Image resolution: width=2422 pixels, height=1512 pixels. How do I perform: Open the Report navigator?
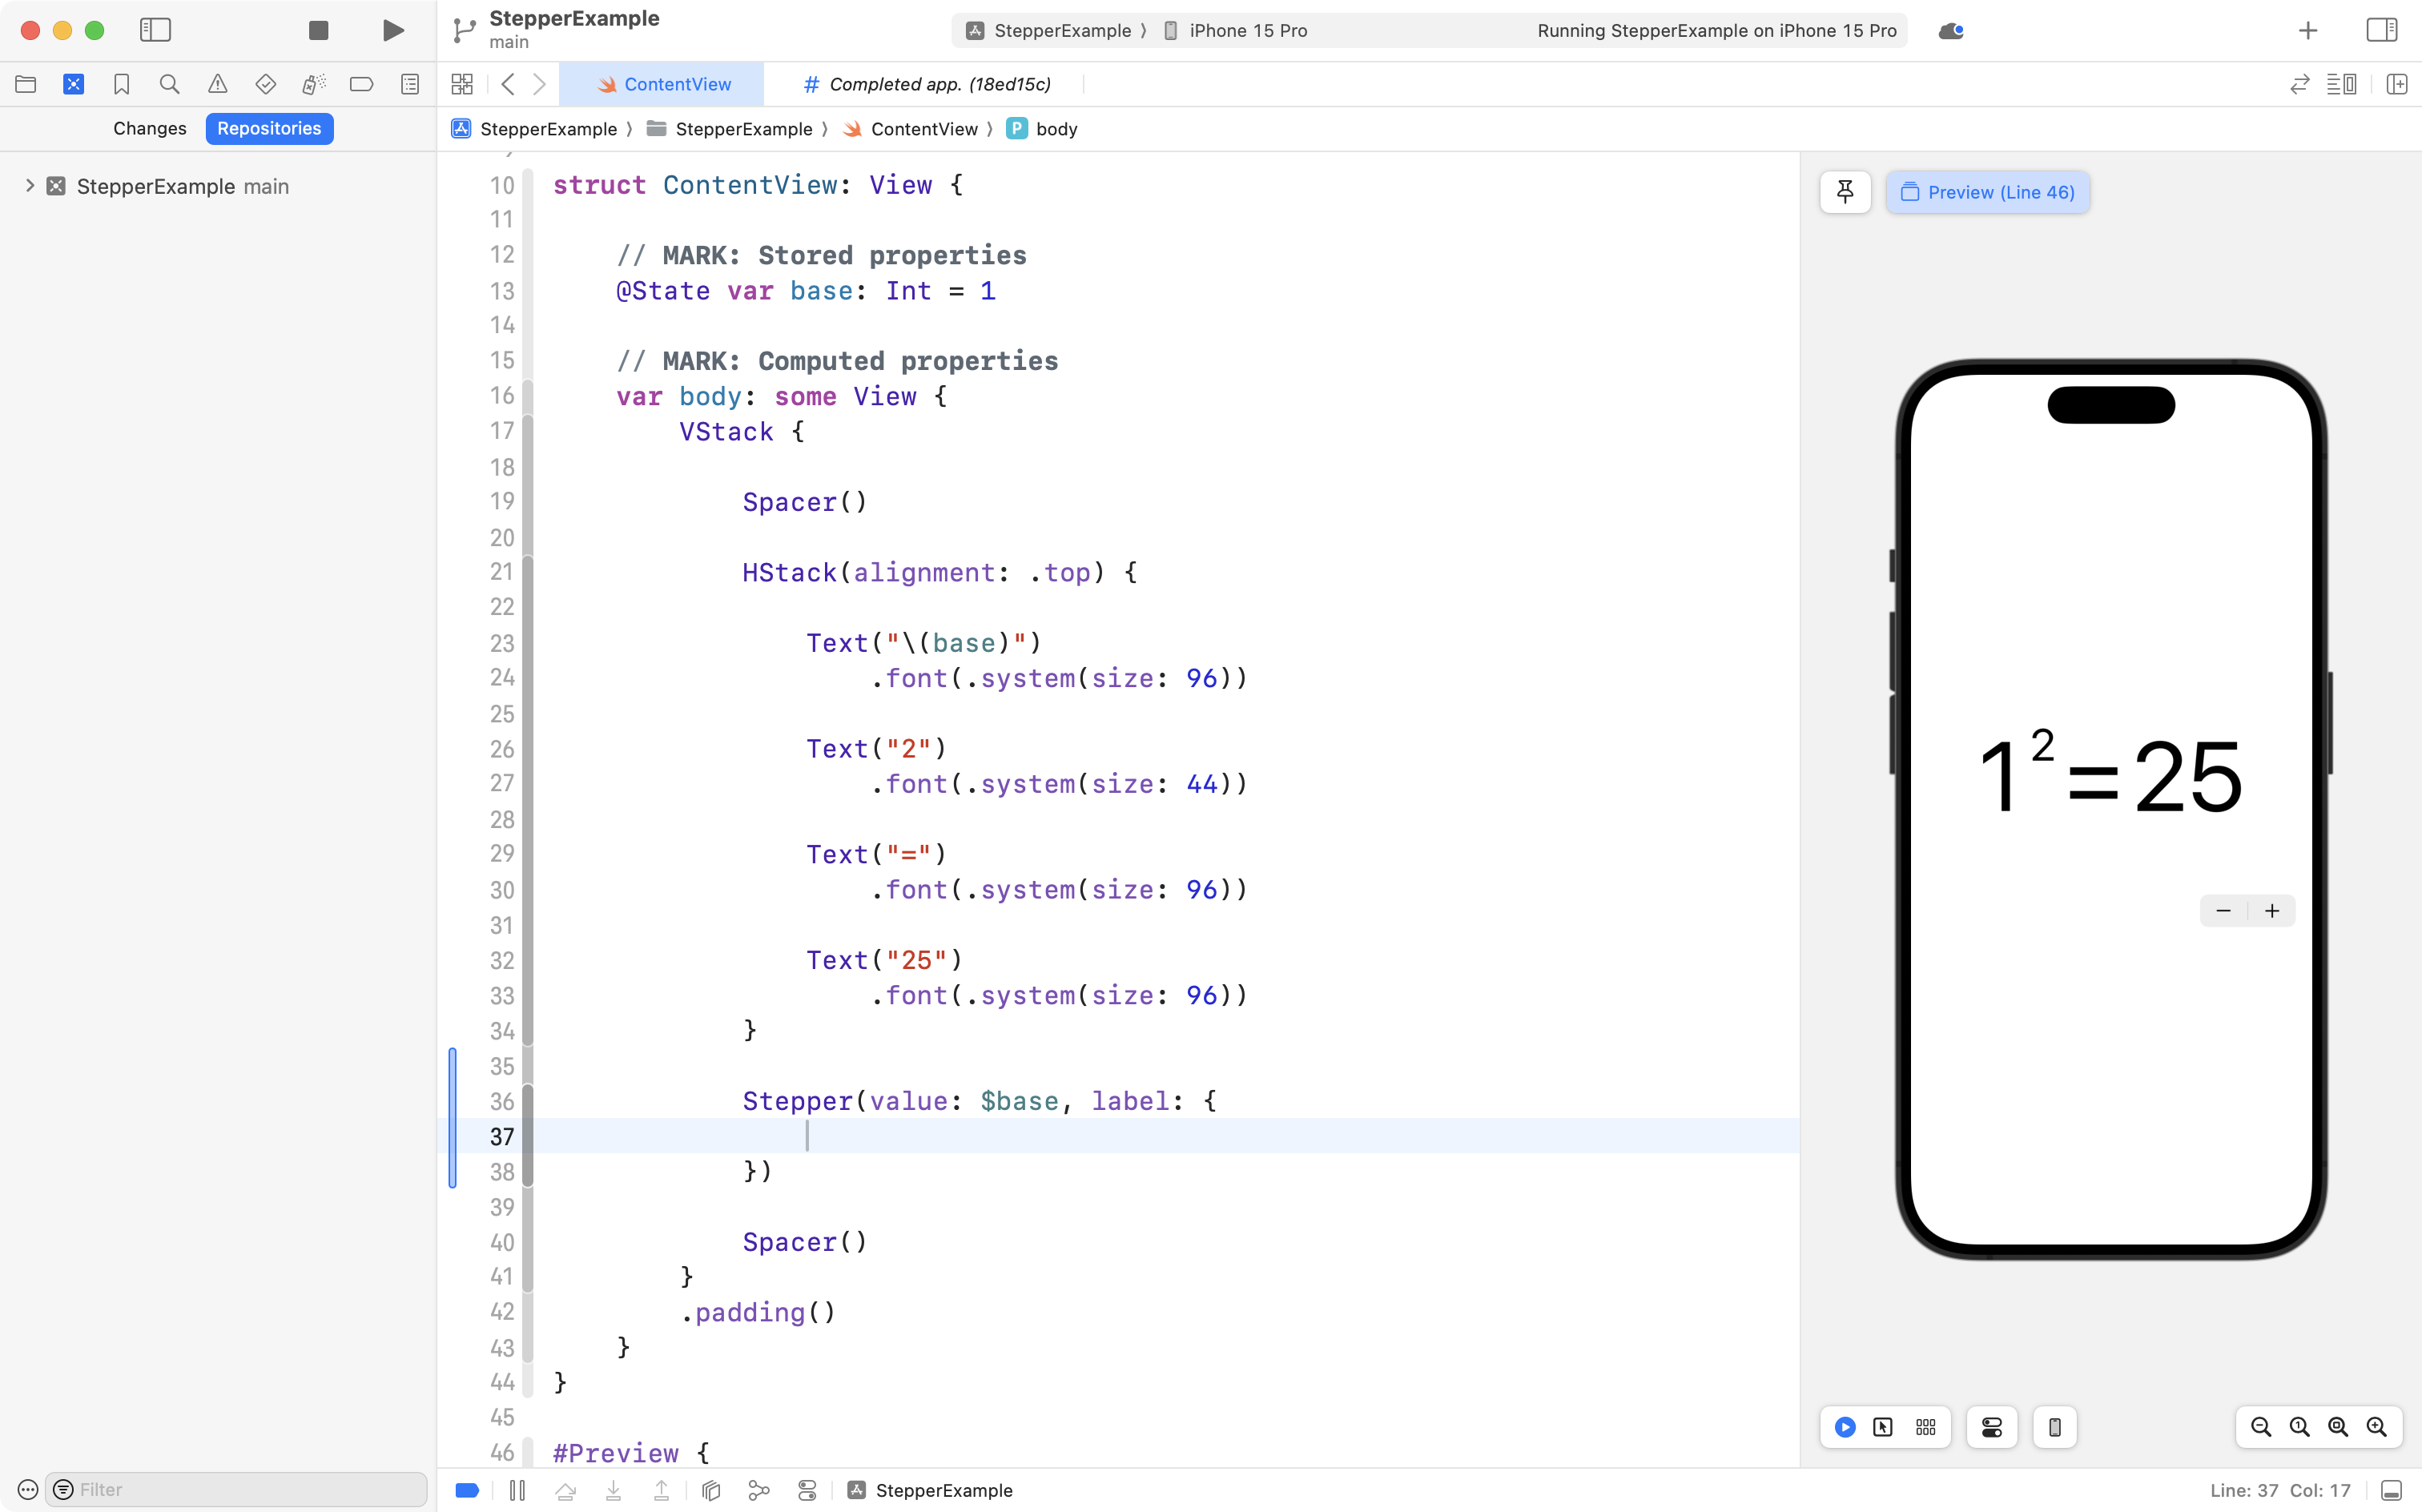(410, 84)
